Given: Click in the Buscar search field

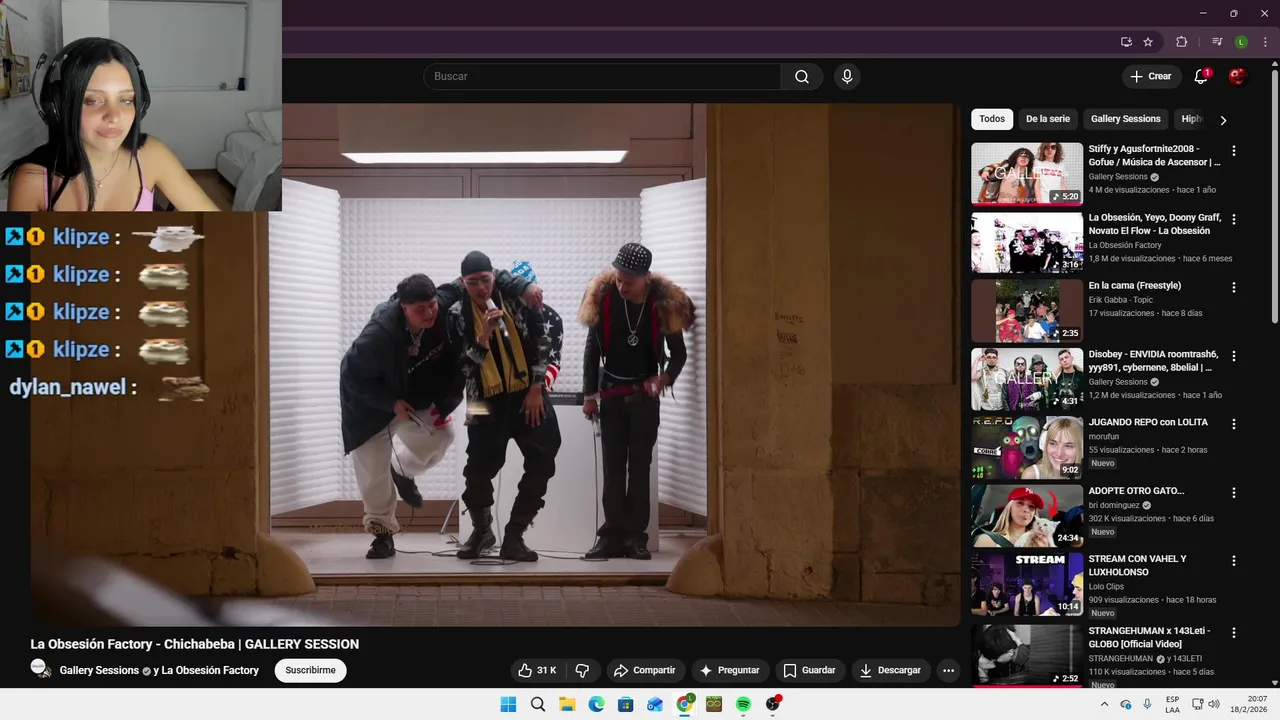Looking at the screenshot, I should point(602,77).
